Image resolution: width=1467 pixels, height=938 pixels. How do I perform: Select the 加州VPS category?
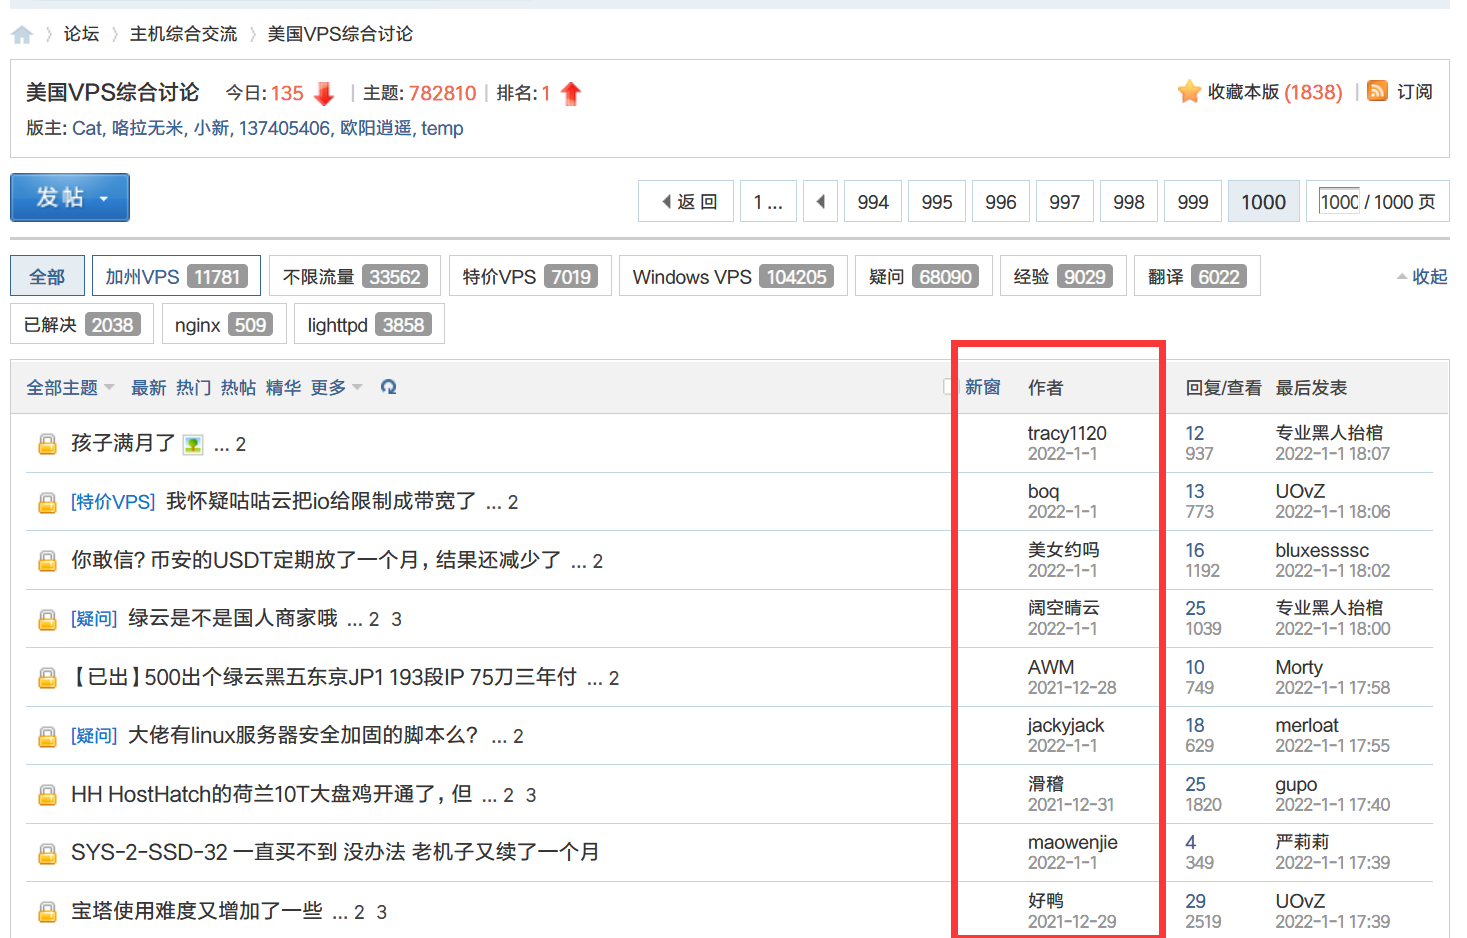(x=176, y=276)
